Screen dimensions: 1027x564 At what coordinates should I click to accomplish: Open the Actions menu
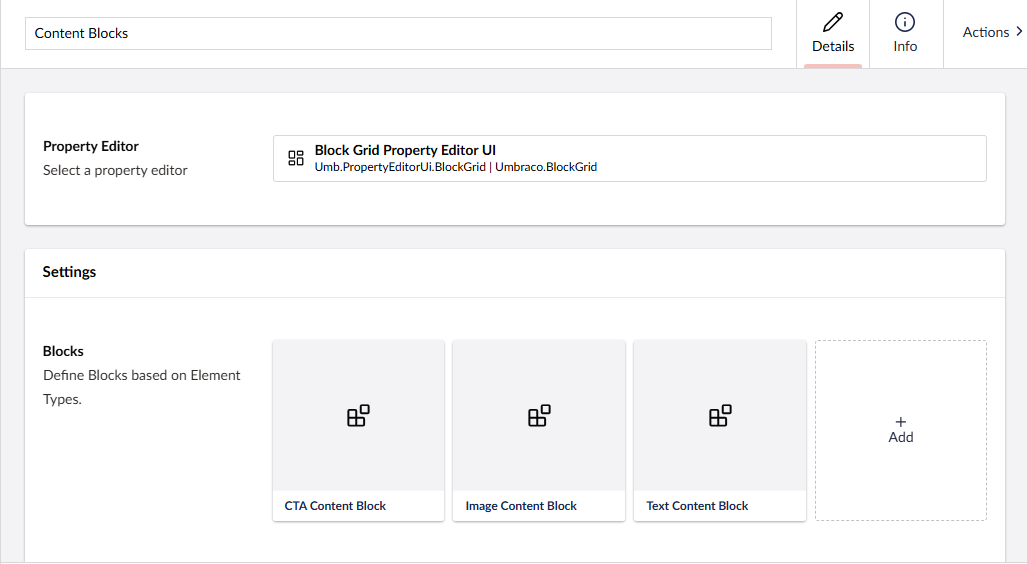[x=986, y=32]
